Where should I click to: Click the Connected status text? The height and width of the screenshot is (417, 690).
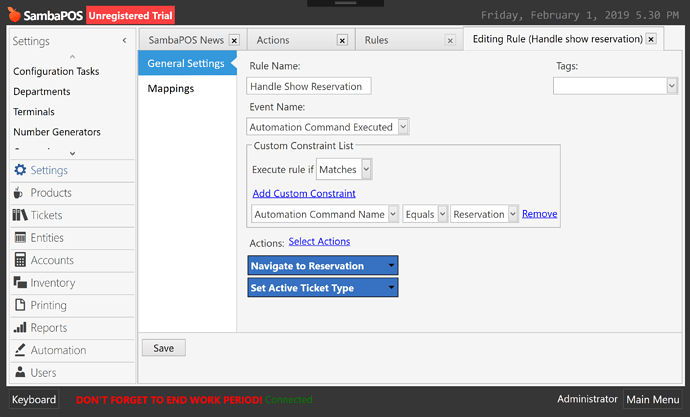pos(289,399)
